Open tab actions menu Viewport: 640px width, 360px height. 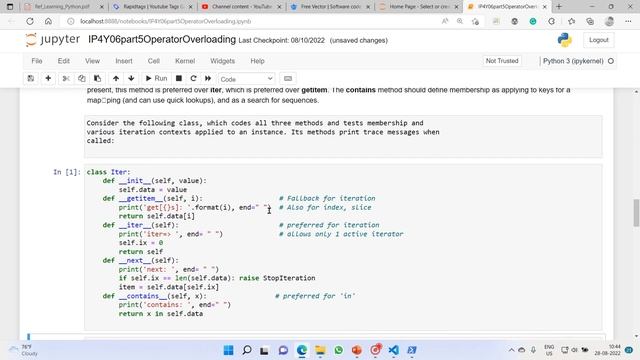coord(10,7)
